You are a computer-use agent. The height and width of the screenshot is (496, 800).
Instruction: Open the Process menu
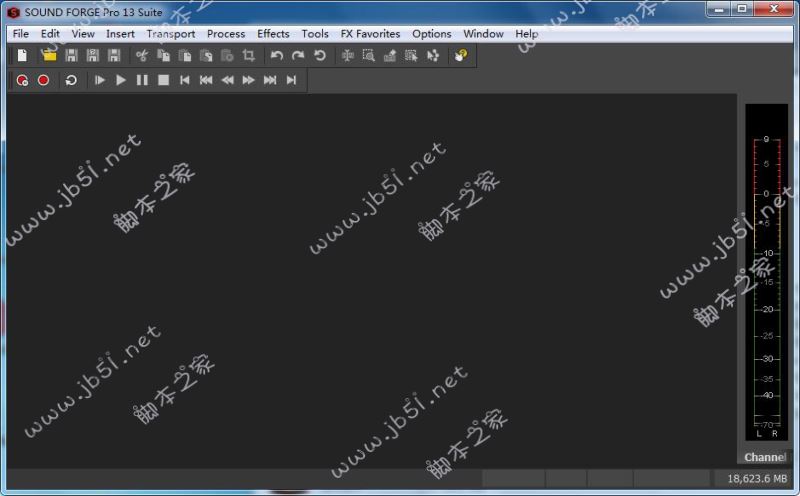226,34
